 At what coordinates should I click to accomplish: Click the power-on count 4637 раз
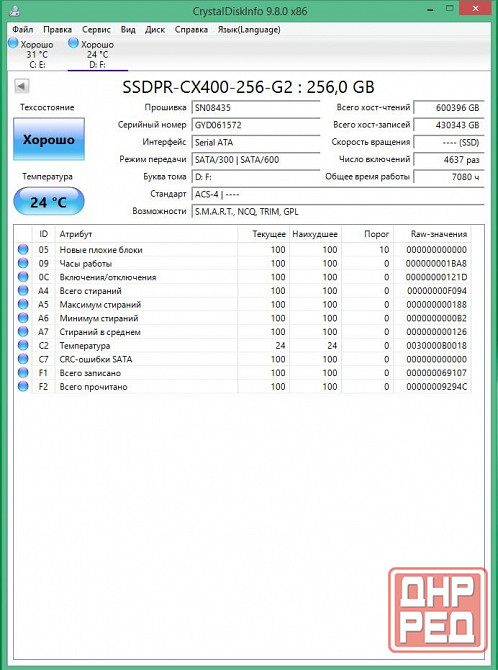449,159
